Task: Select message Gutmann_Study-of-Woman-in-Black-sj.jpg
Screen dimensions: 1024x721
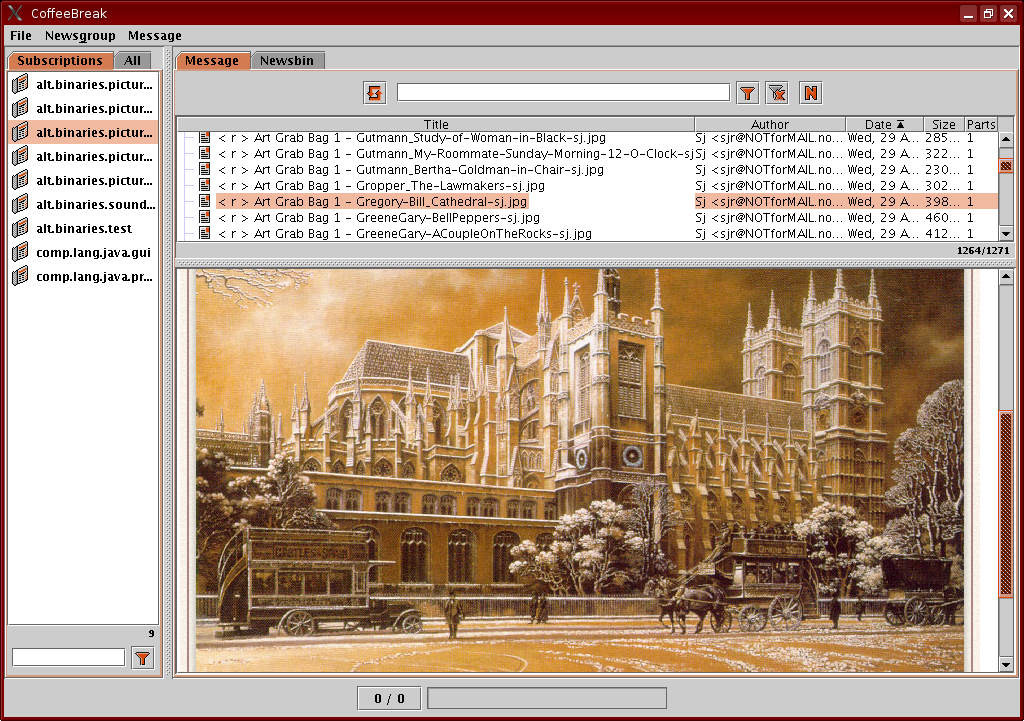Action: tap(412, 138)
